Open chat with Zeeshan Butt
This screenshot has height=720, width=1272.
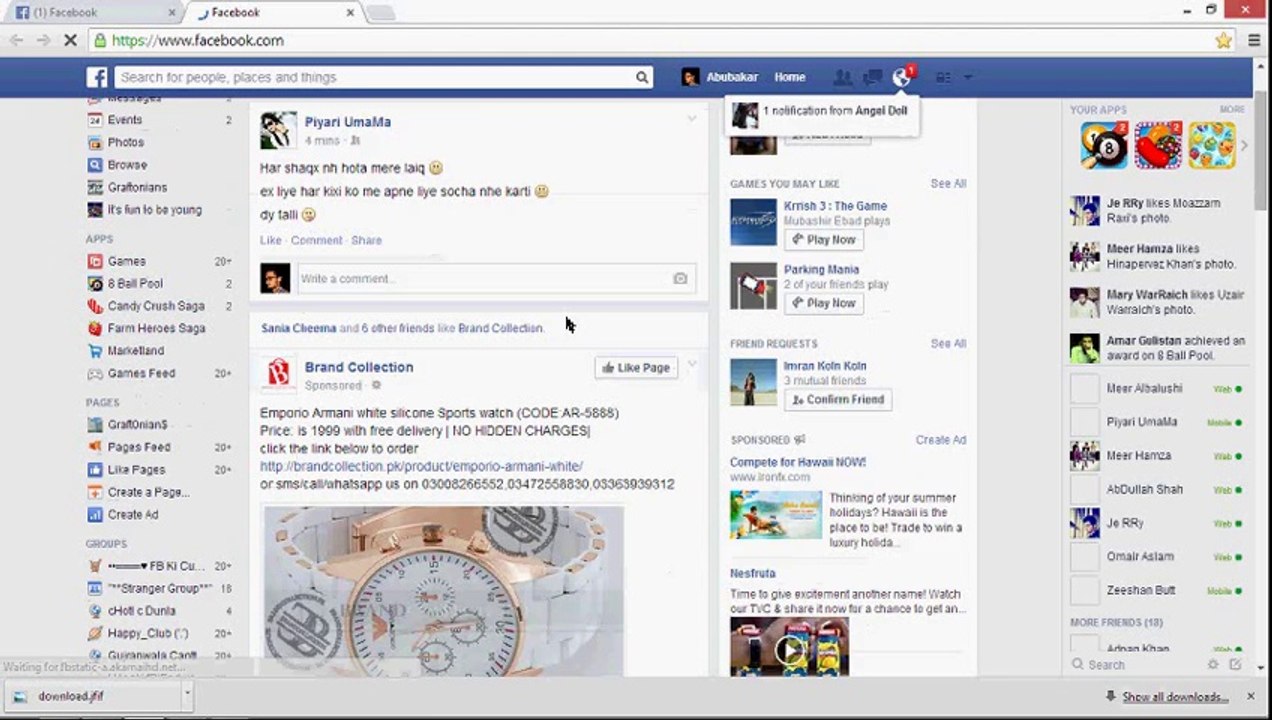[x=1157, y=591]
